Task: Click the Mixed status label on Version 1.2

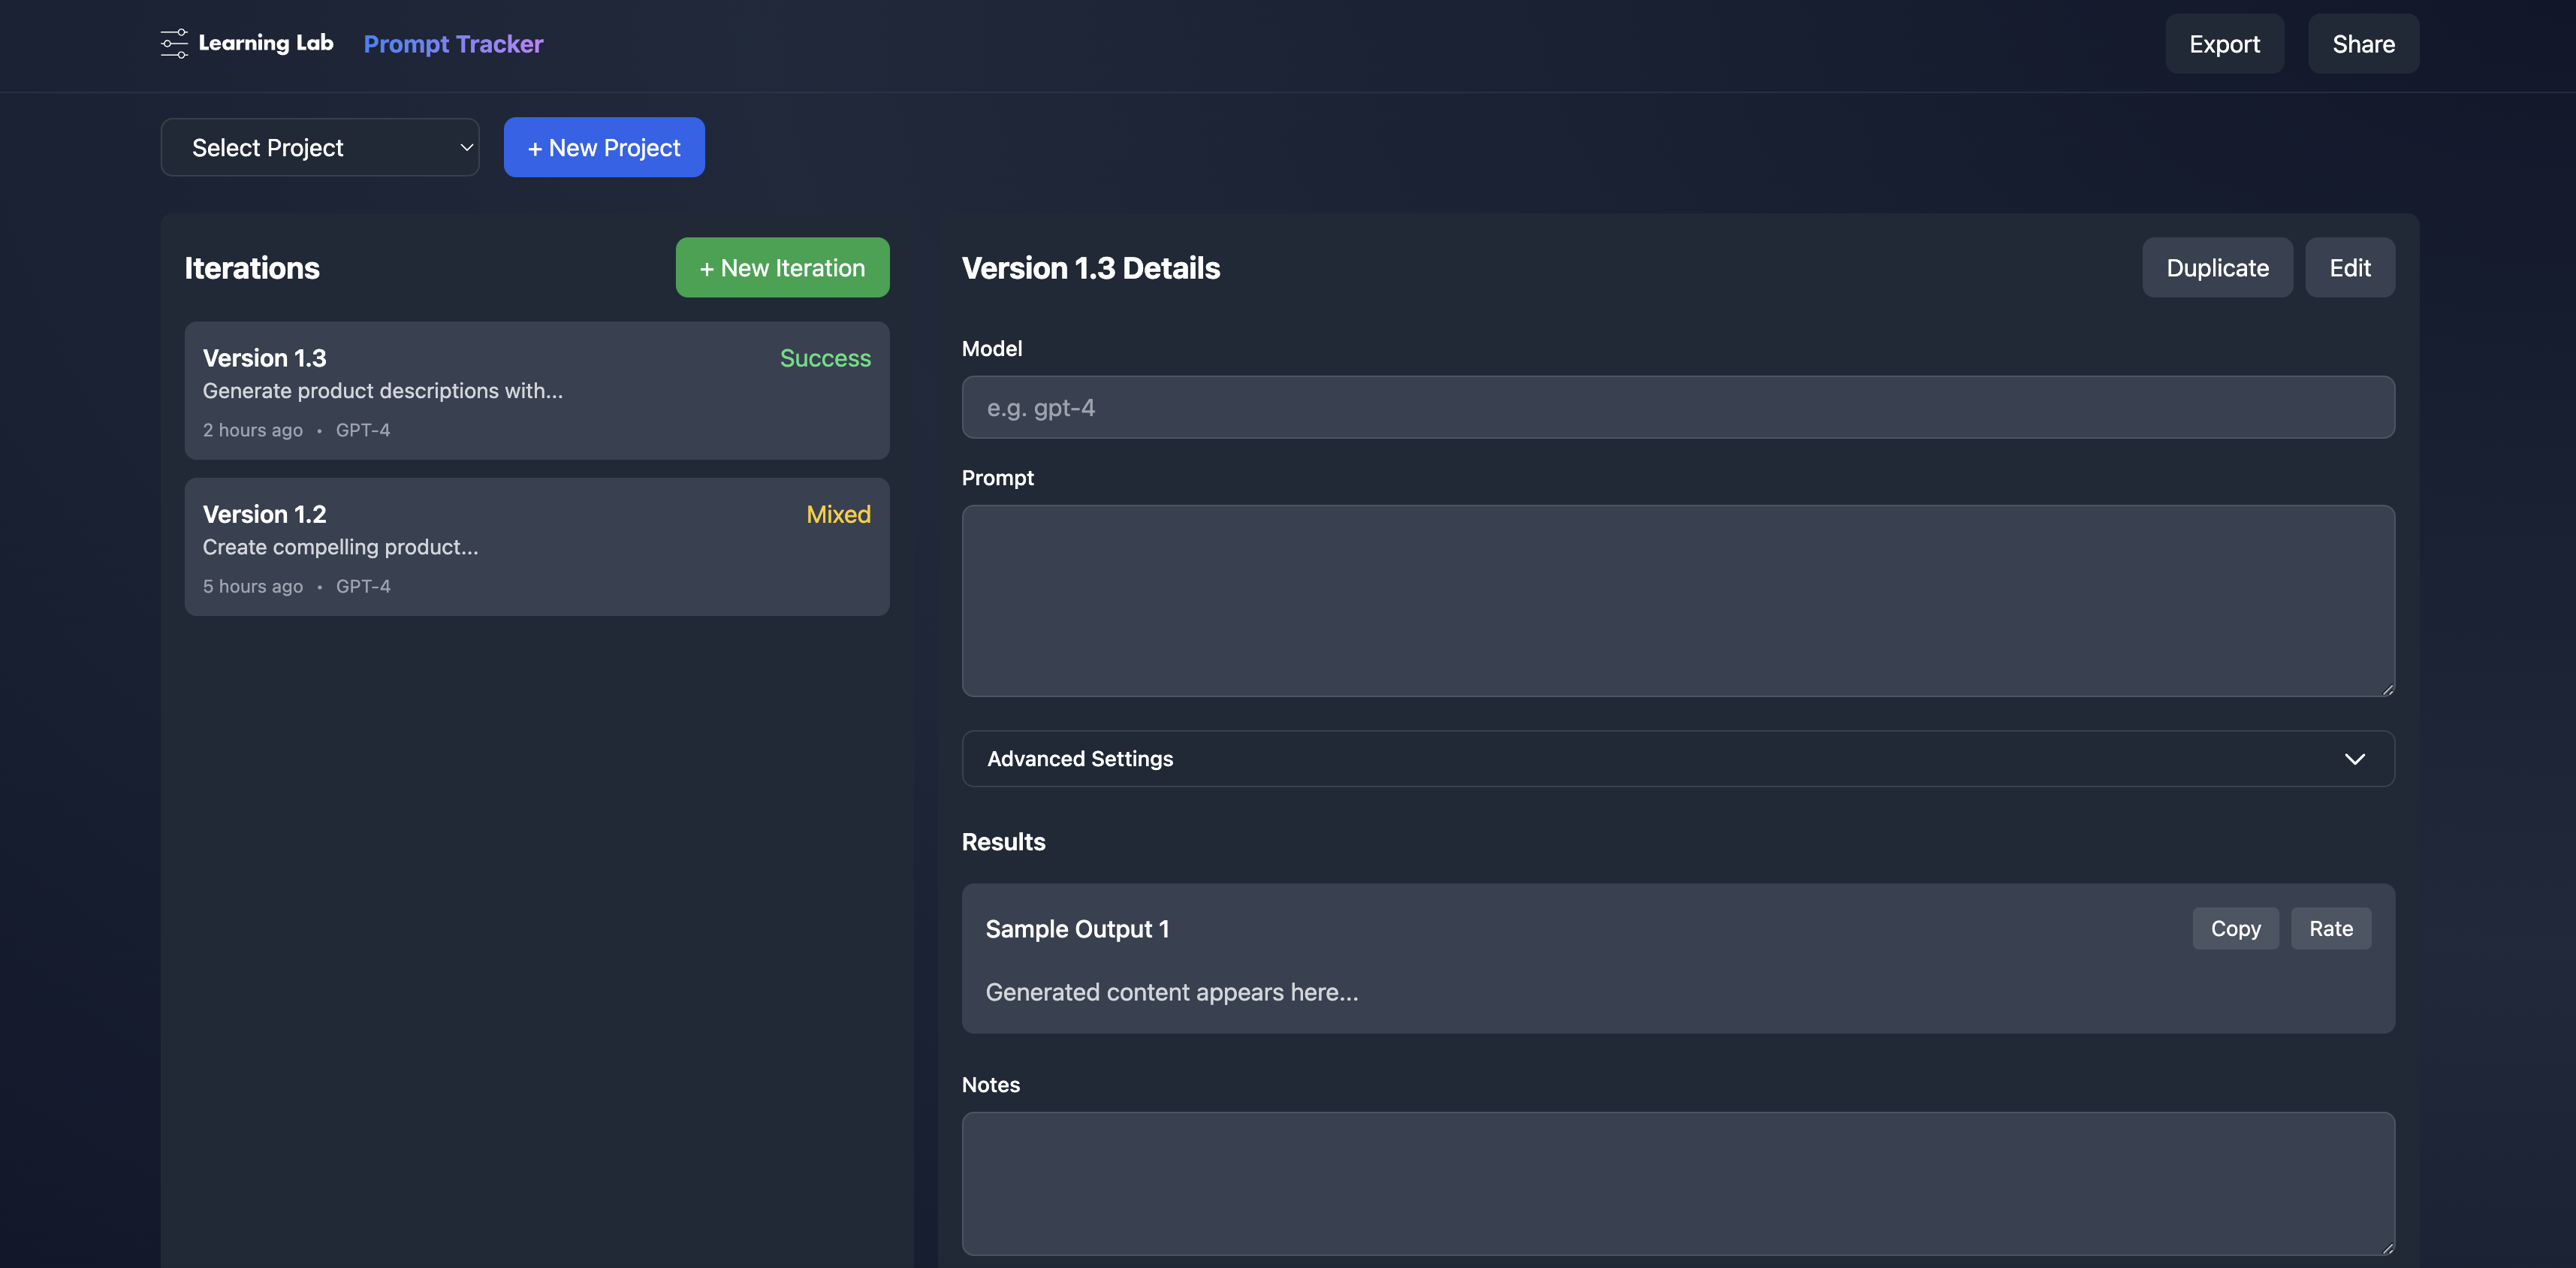Action: [x=838, y=514]
